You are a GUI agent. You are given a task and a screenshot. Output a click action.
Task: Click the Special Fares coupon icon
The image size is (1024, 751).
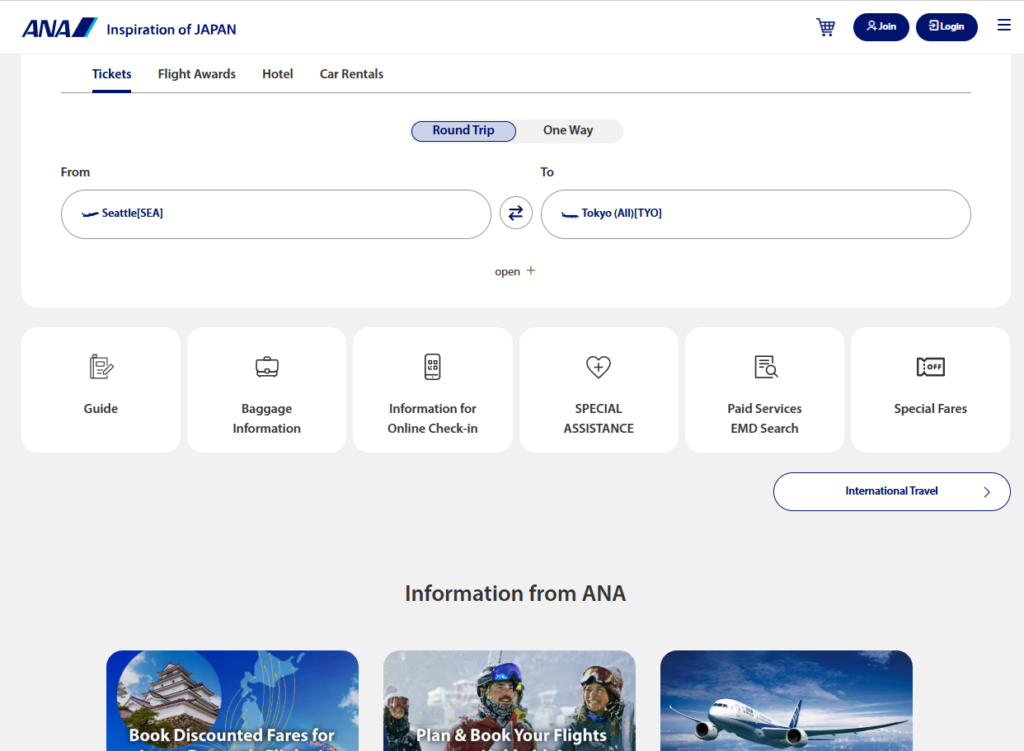930,367
